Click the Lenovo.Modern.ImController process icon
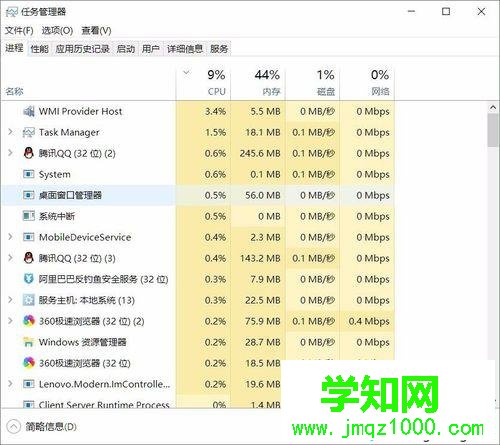This screenshot has height=445, width=500. tap(29, 384)
